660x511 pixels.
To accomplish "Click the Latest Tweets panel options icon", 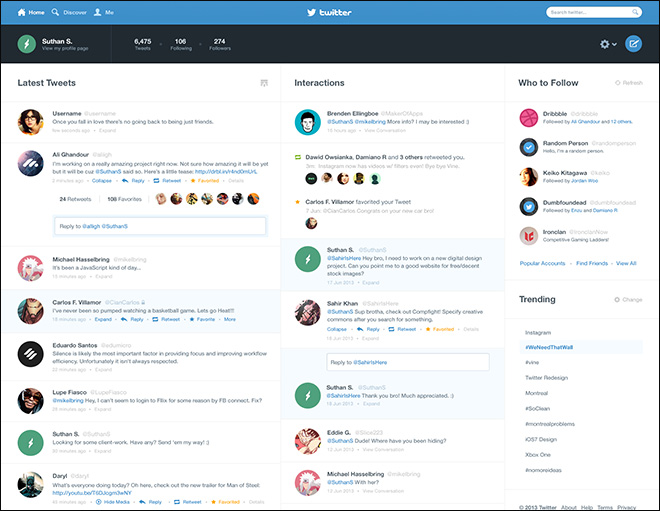I will pos(263,83).
